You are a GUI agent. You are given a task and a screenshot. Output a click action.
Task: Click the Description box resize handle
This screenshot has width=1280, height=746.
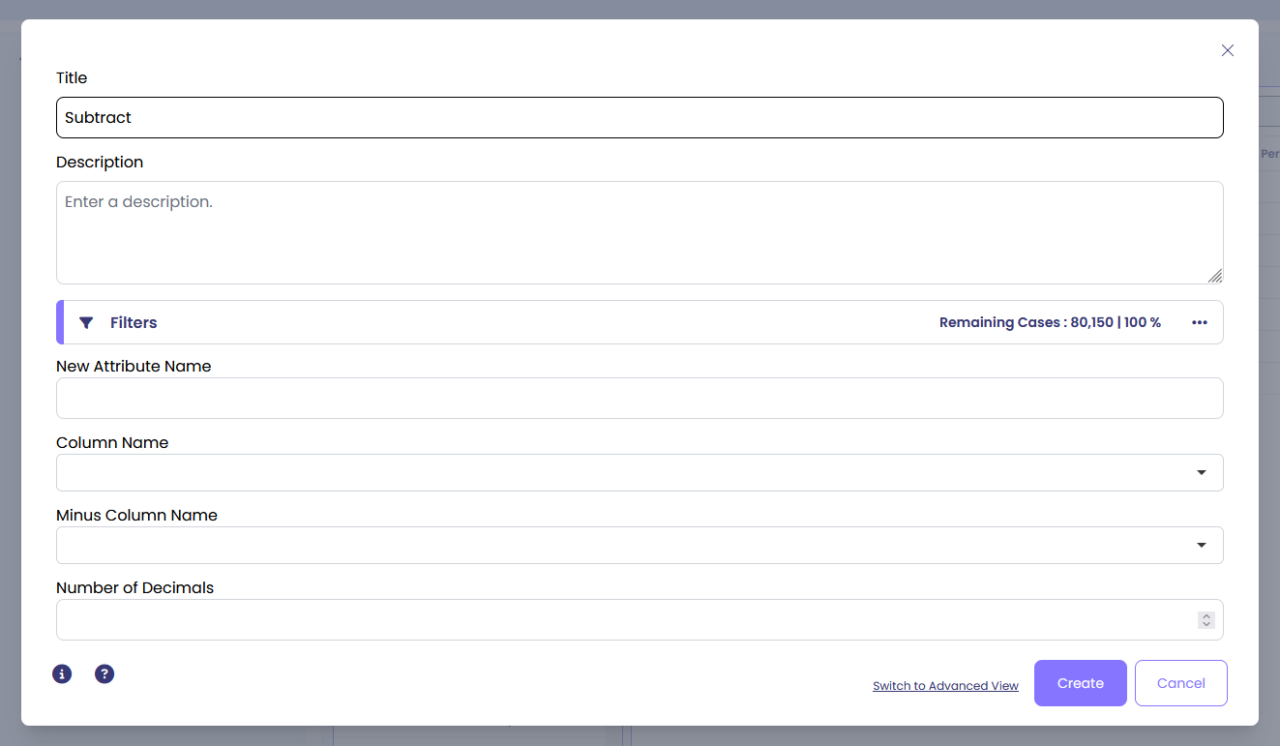pyautogui.click(x=1214, y=276)
